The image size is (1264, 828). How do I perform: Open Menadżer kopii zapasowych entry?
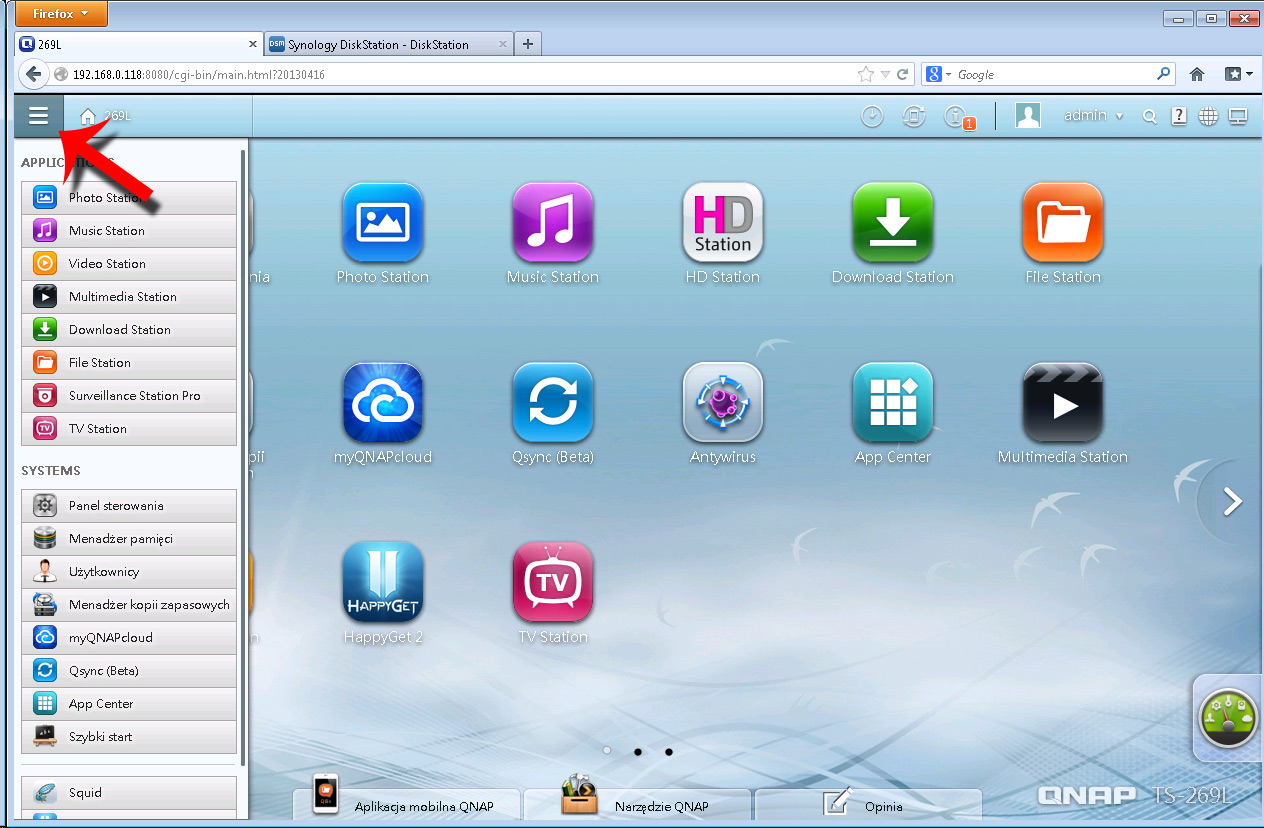click(129, 605)
